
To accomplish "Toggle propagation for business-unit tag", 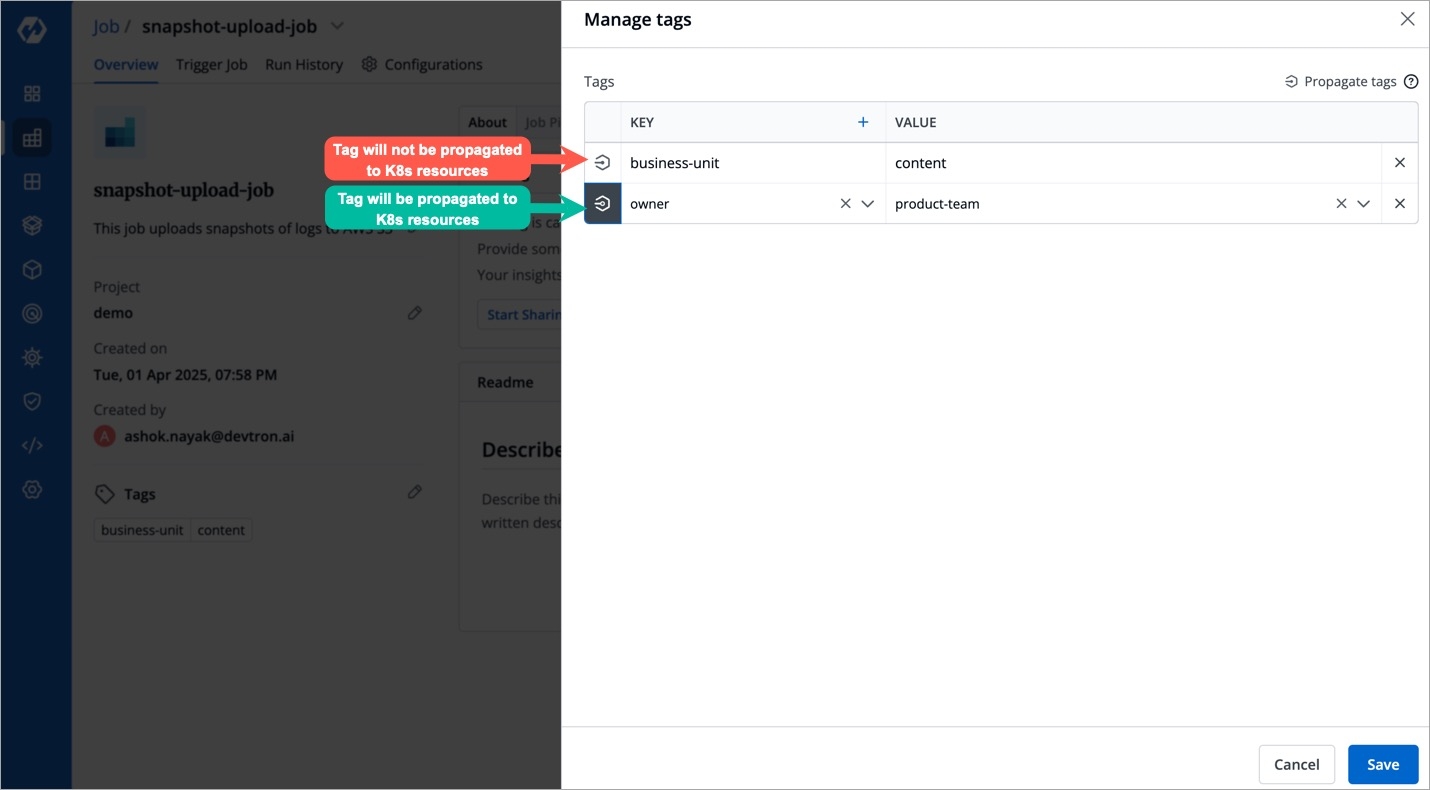I will [602, 163].
